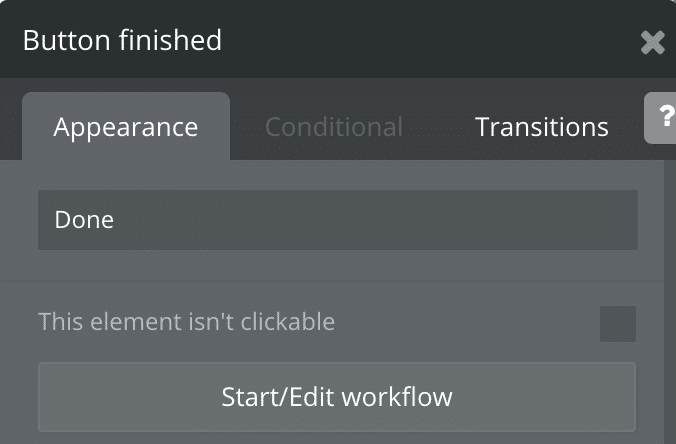Open the workflow editor for this button

coord(337,397)
